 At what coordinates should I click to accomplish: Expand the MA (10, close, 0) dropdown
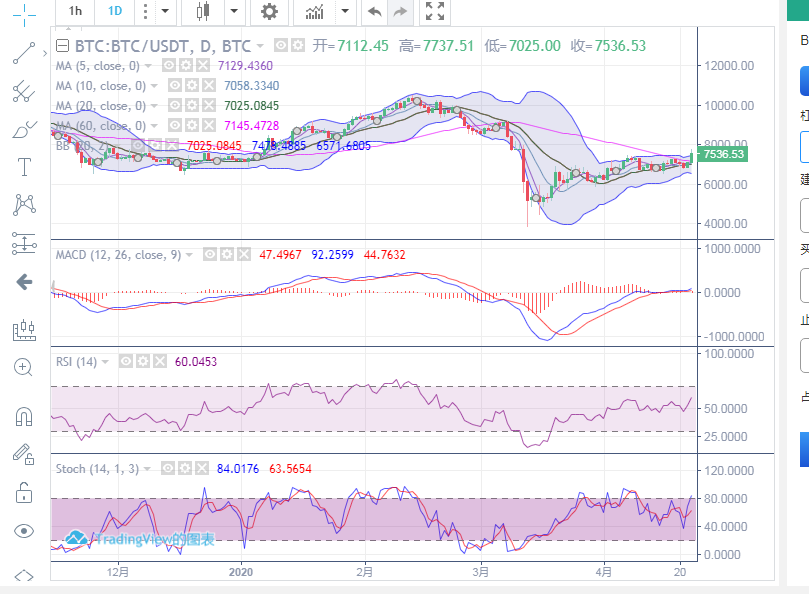point(154,86)
